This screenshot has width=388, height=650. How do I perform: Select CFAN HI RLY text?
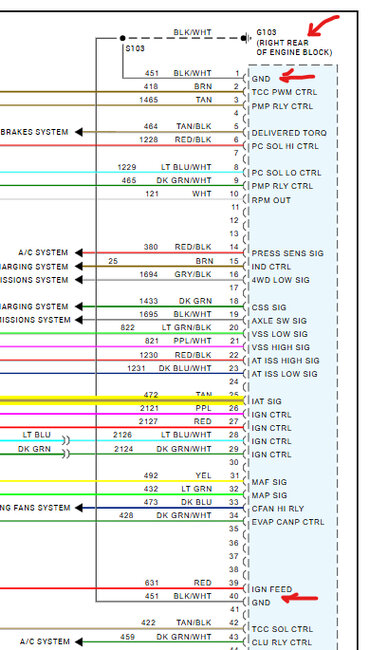coord(278,508)
